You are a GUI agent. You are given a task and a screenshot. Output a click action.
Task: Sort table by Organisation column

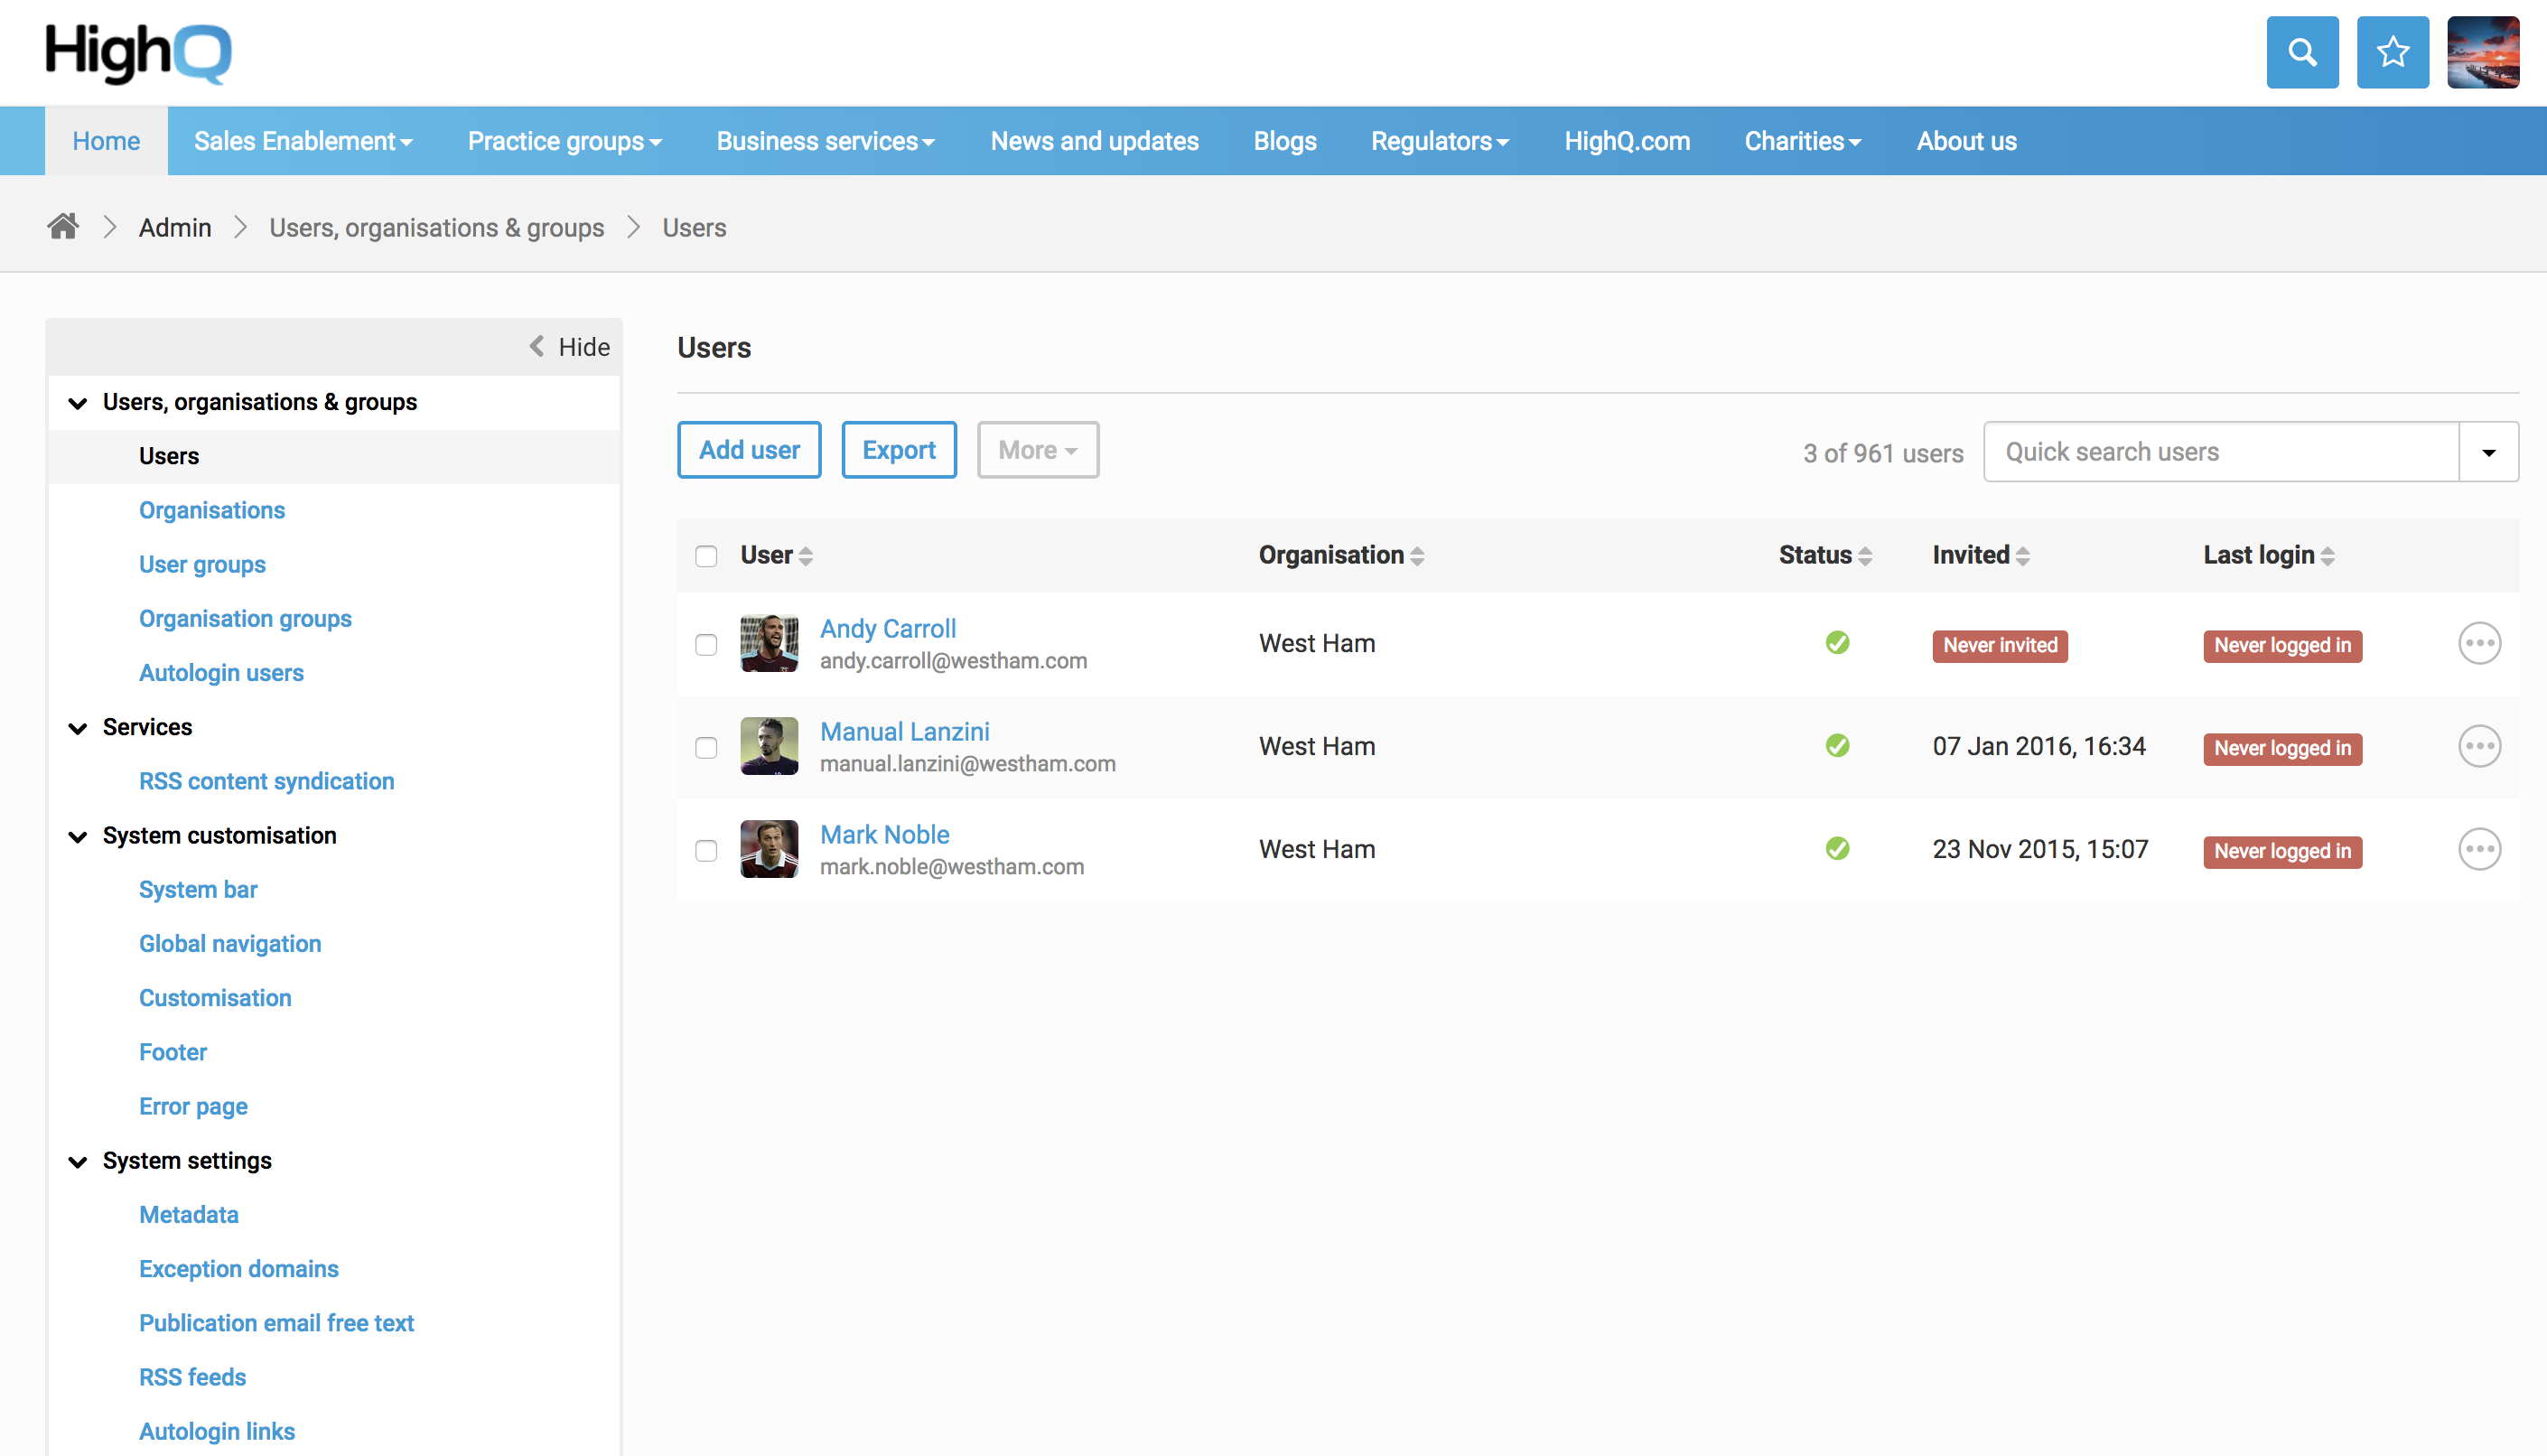coord(1341,555)
